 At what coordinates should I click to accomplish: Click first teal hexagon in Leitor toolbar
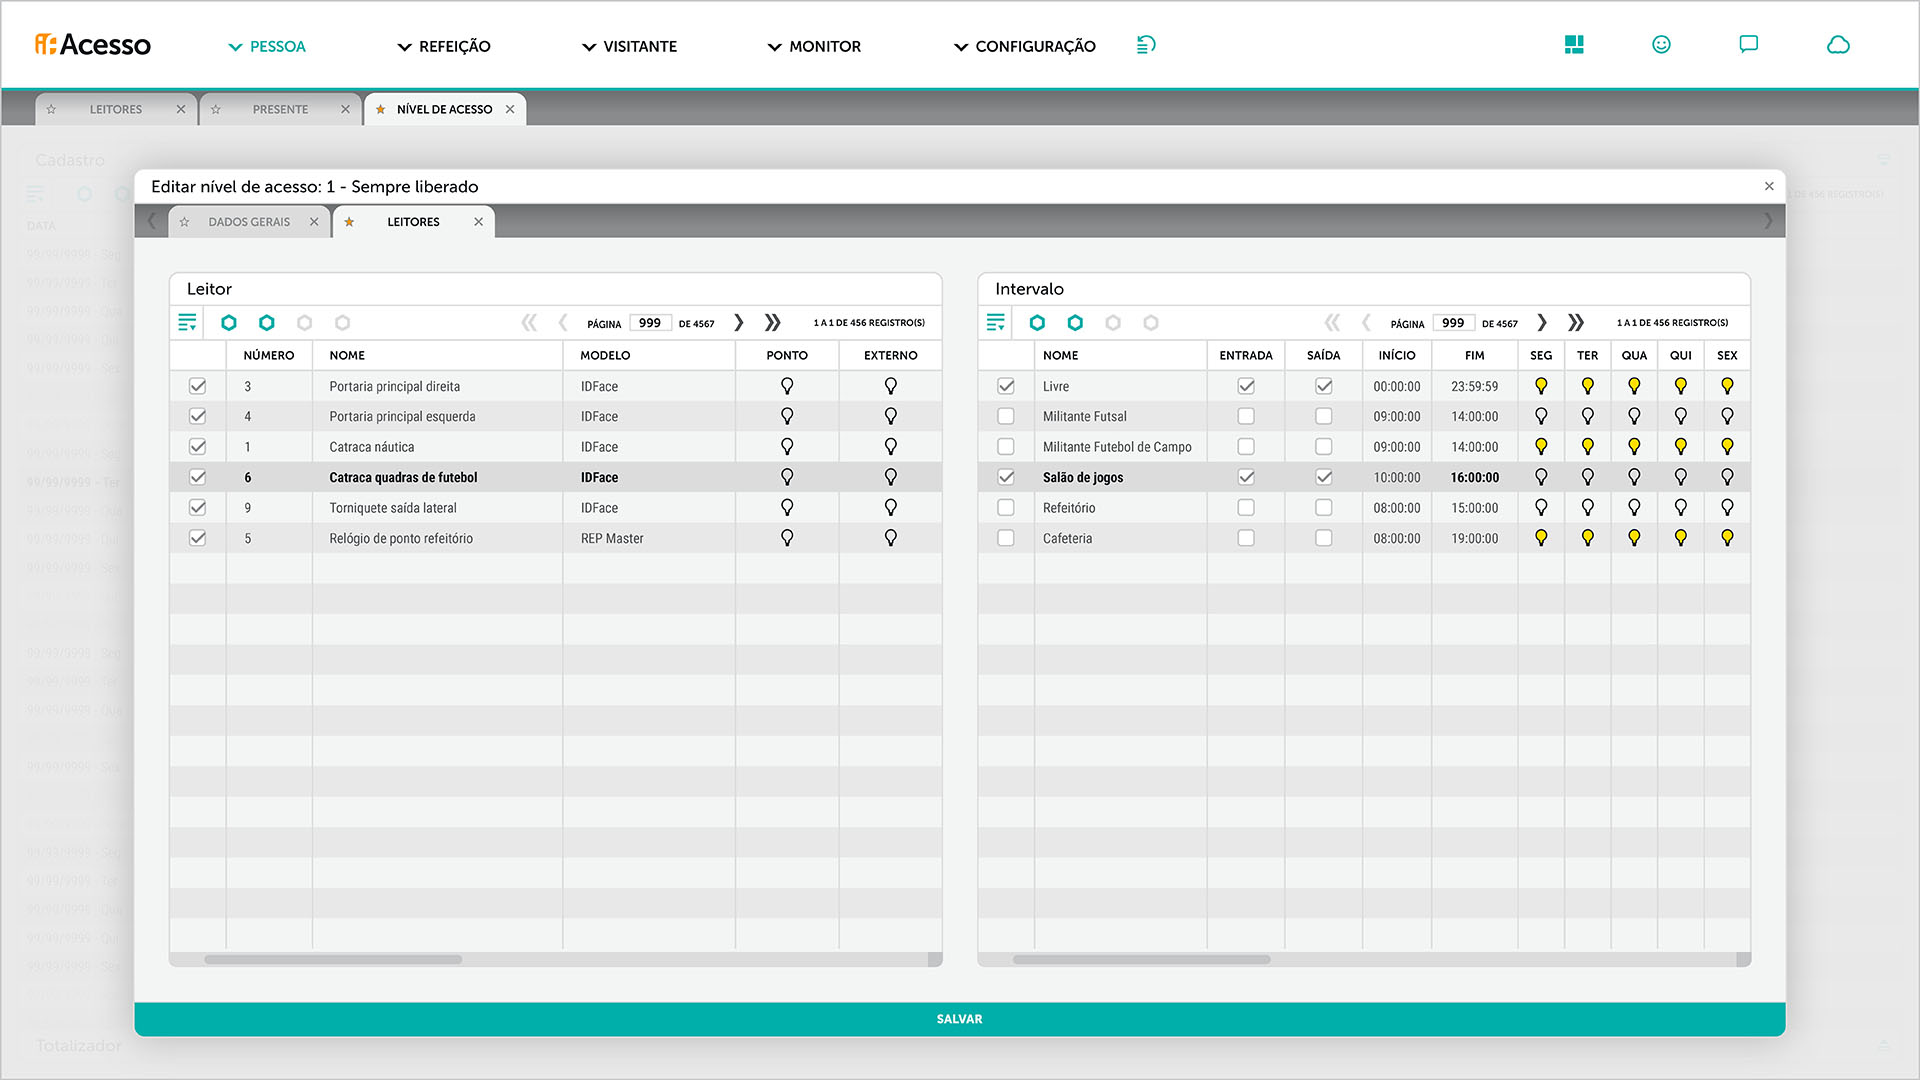(229, 323)
